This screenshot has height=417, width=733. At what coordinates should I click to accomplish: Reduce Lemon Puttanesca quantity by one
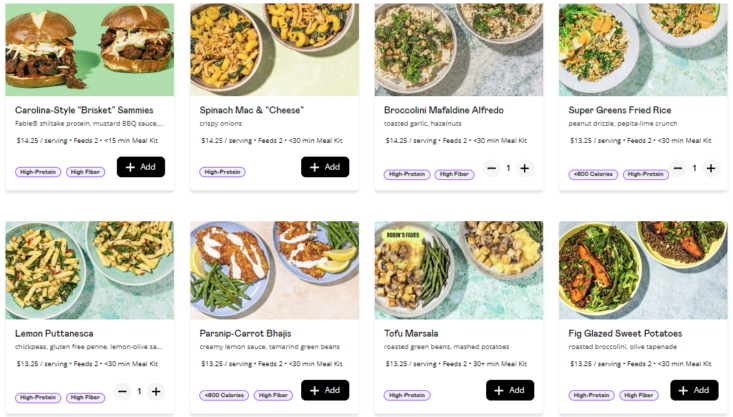[122, 391]
